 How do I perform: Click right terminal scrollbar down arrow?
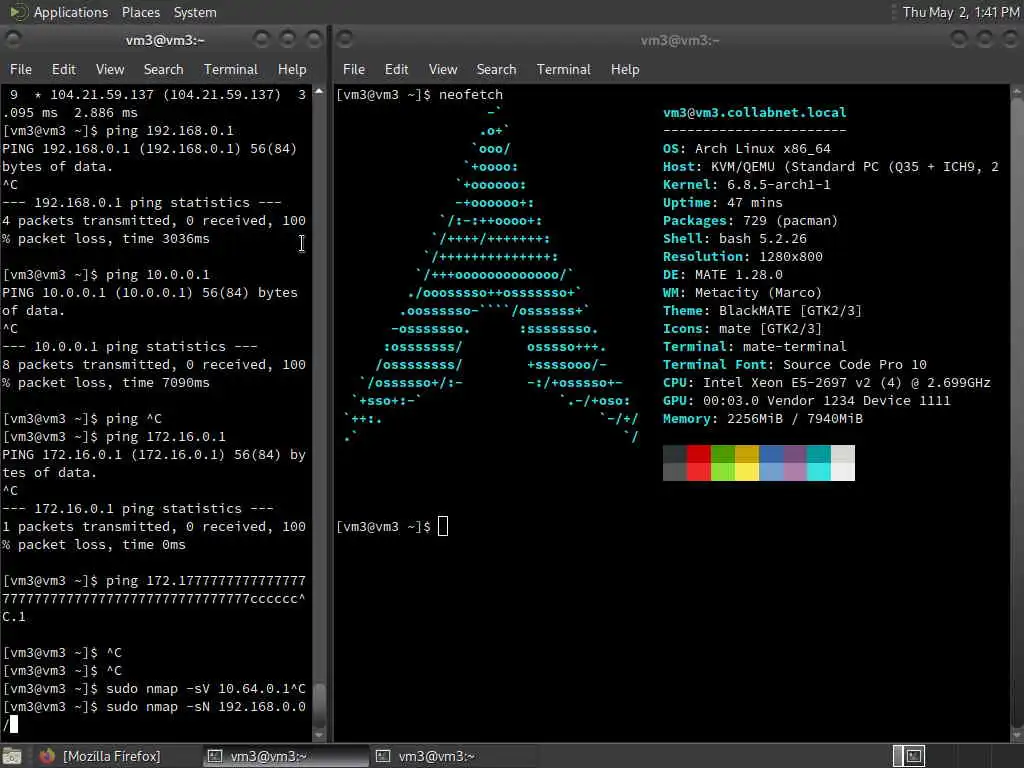click(1017, 735)
